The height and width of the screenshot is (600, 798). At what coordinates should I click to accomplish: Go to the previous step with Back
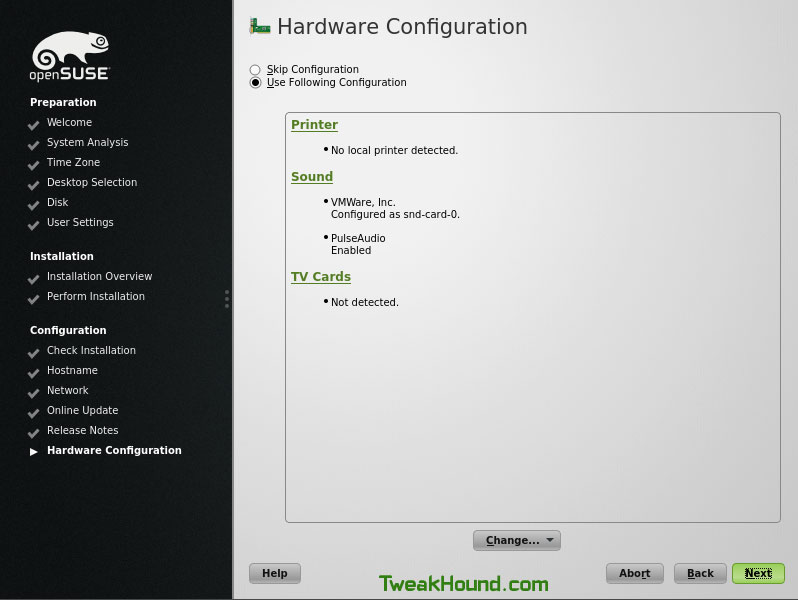pyautogui.click(x=700, y=573)
